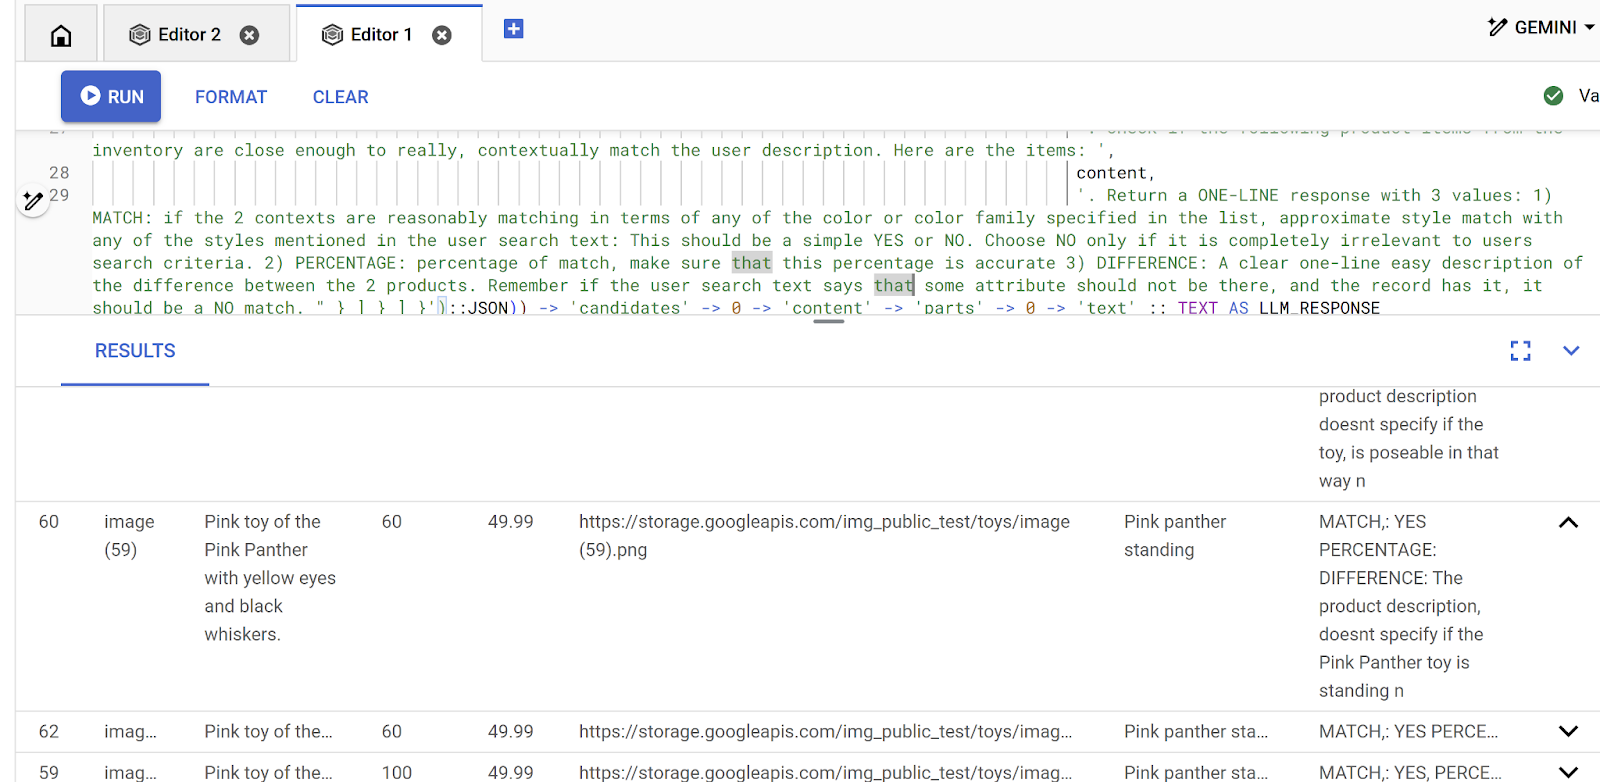Viewport: 1600px width, 782px height.
Task: Add a new editor tab
Action: (513, 29)
